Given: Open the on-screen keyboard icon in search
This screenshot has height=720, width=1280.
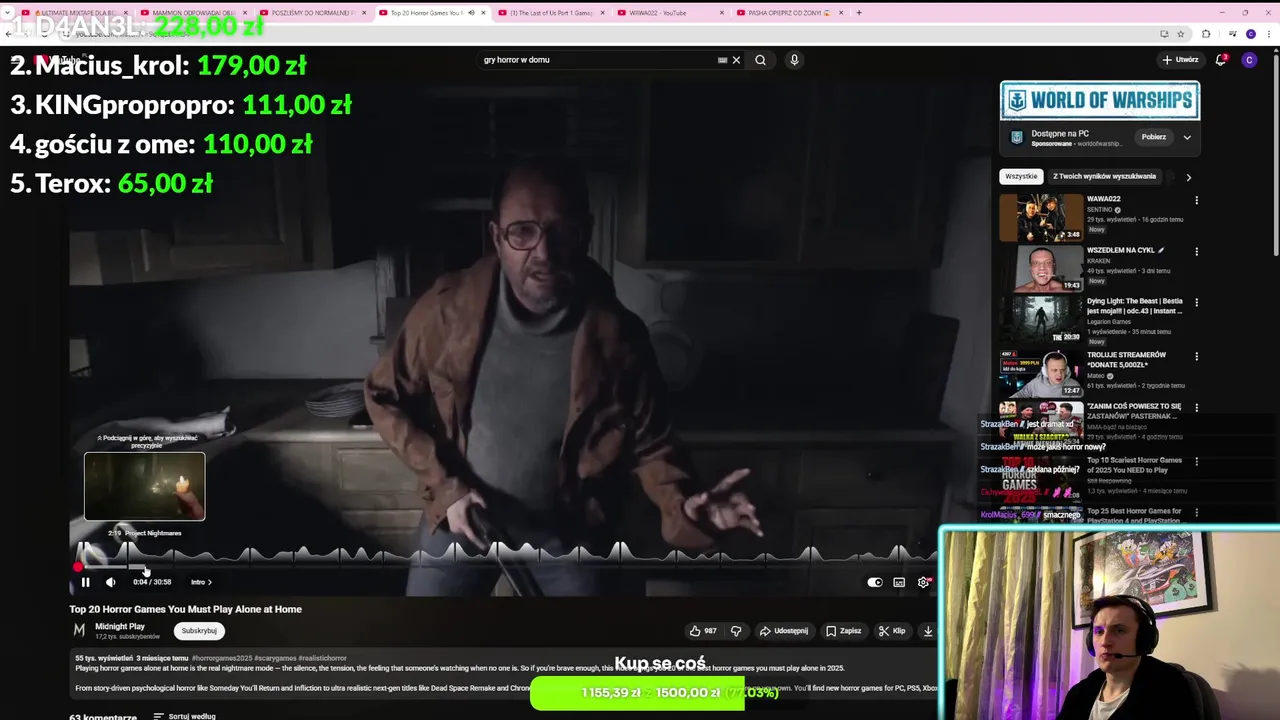Looking at the screenshot, I should tap(722, 60).
